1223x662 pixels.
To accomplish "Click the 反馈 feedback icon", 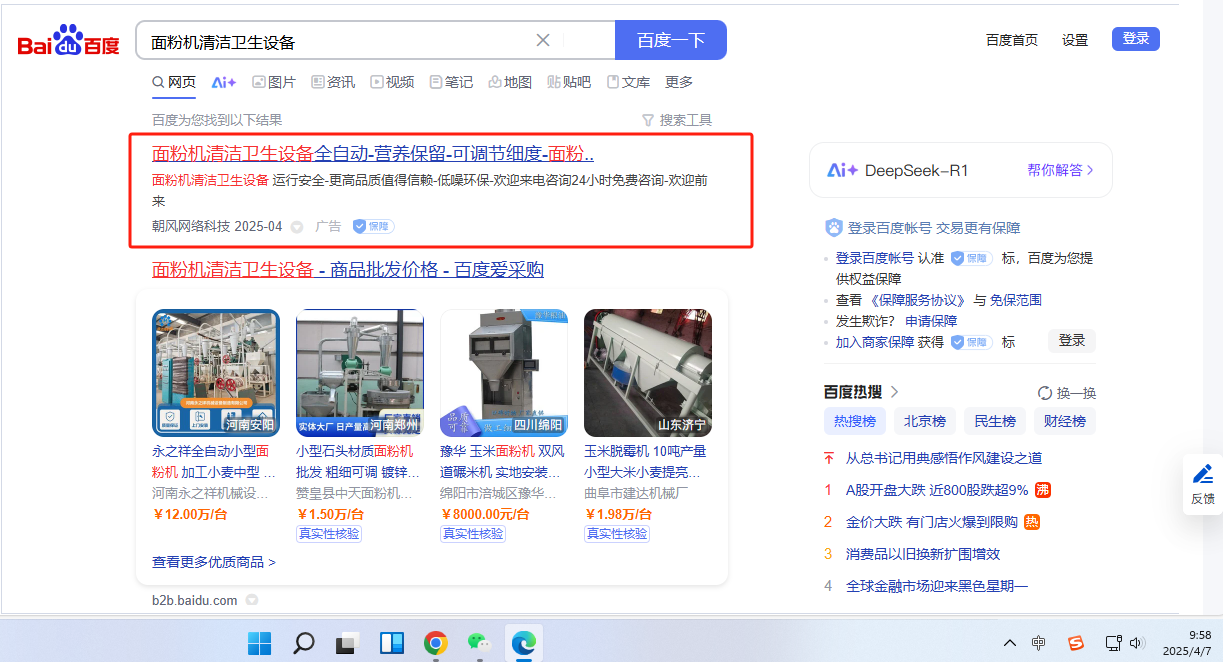I will (1203, 483).
